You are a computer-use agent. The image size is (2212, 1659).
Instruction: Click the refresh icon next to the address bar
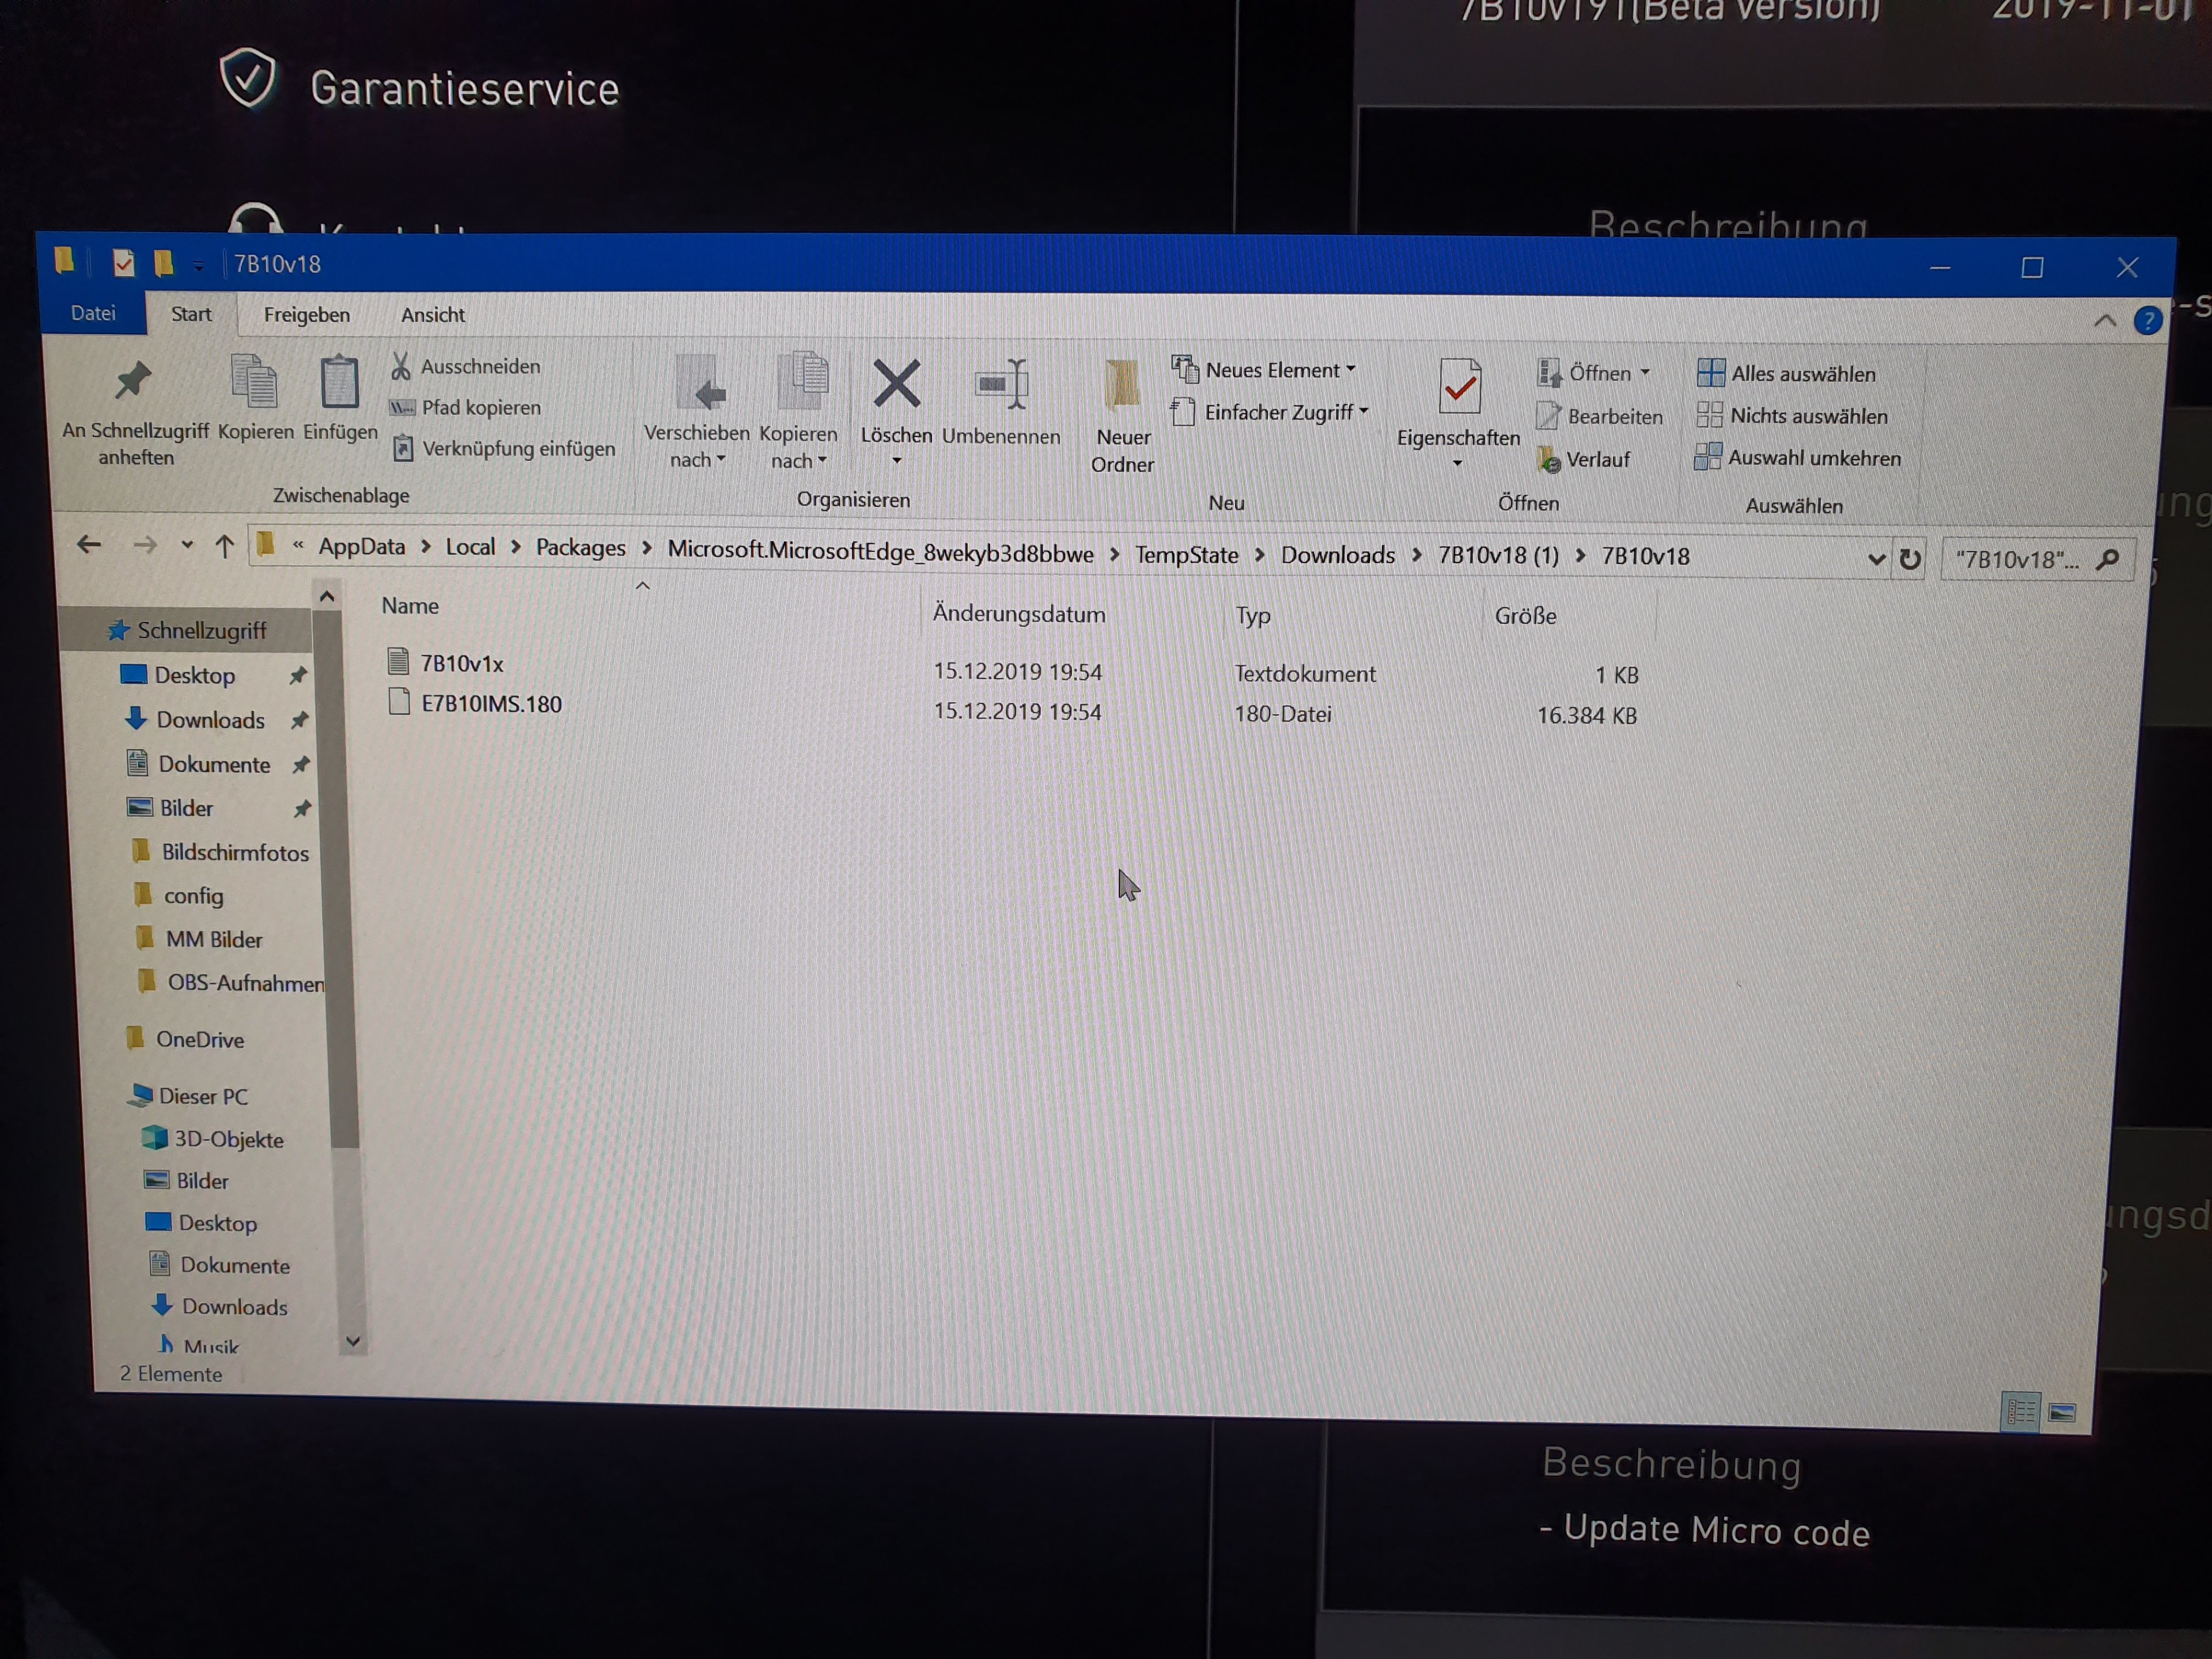[1910, 559]
